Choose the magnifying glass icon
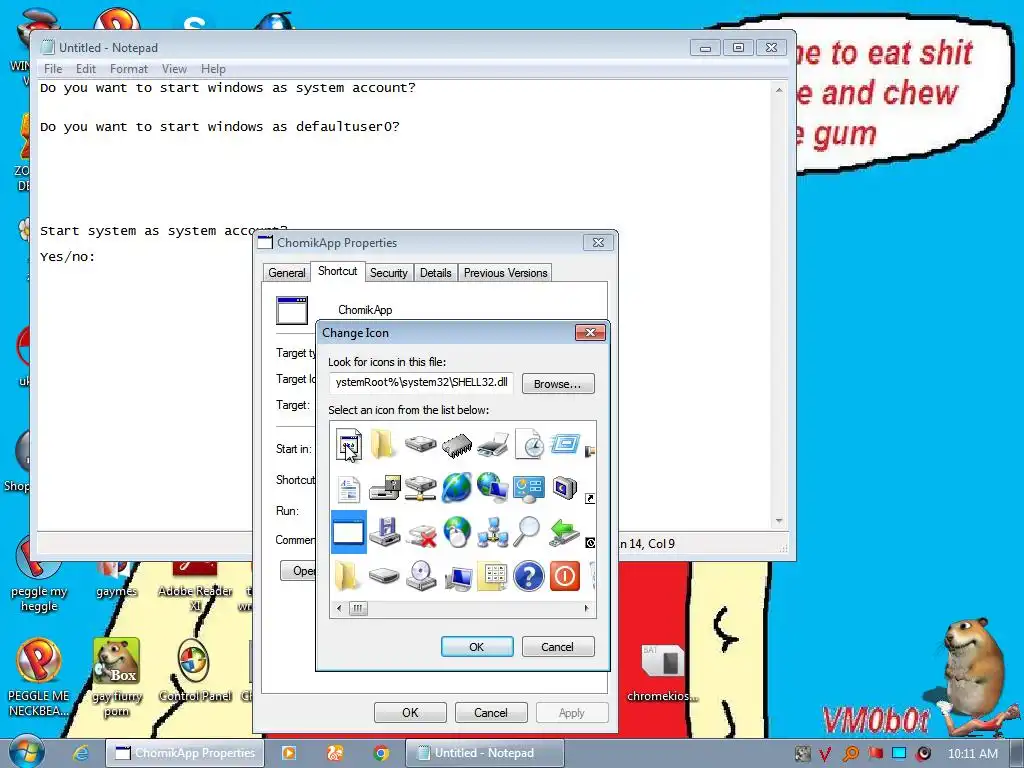Viewport: 1024px width, 768px height. [526, 531]
